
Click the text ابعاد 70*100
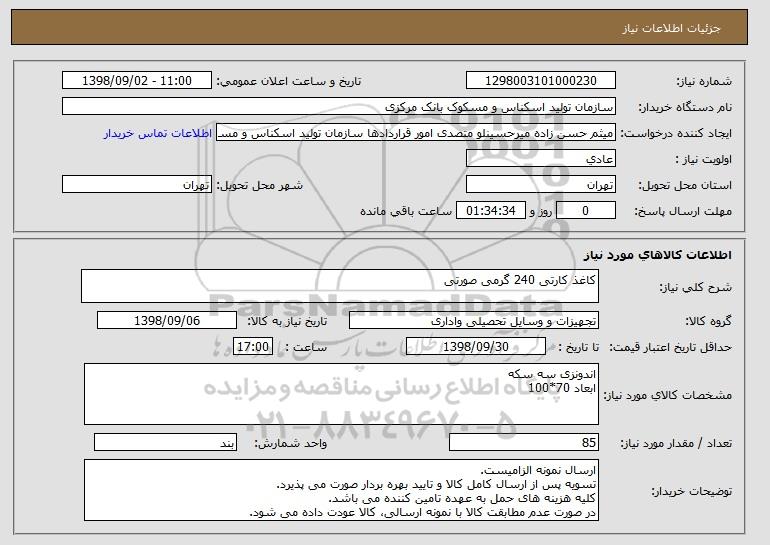(562, 388)
